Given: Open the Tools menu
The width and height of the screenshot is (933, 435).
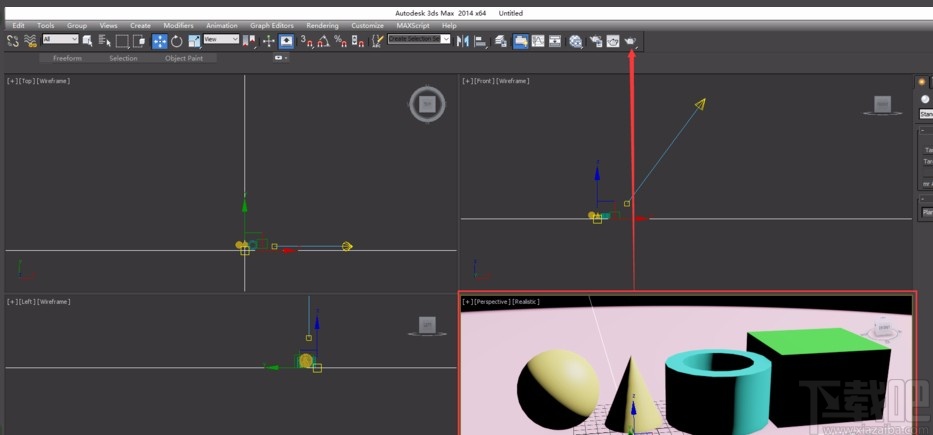Looking at the screenshot, I should (46, 26).
